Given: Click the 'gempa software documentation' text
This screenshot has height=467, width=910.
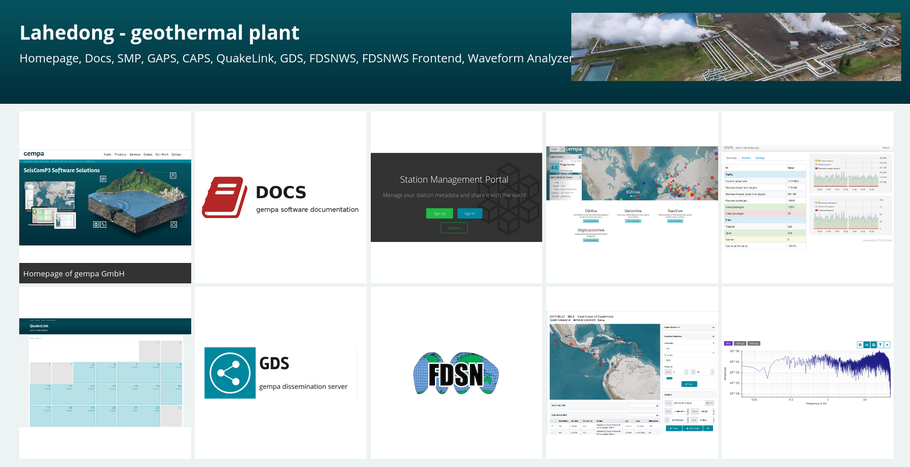Looking at the screenshot, I should pyautogui.click(x=308, y=209).
